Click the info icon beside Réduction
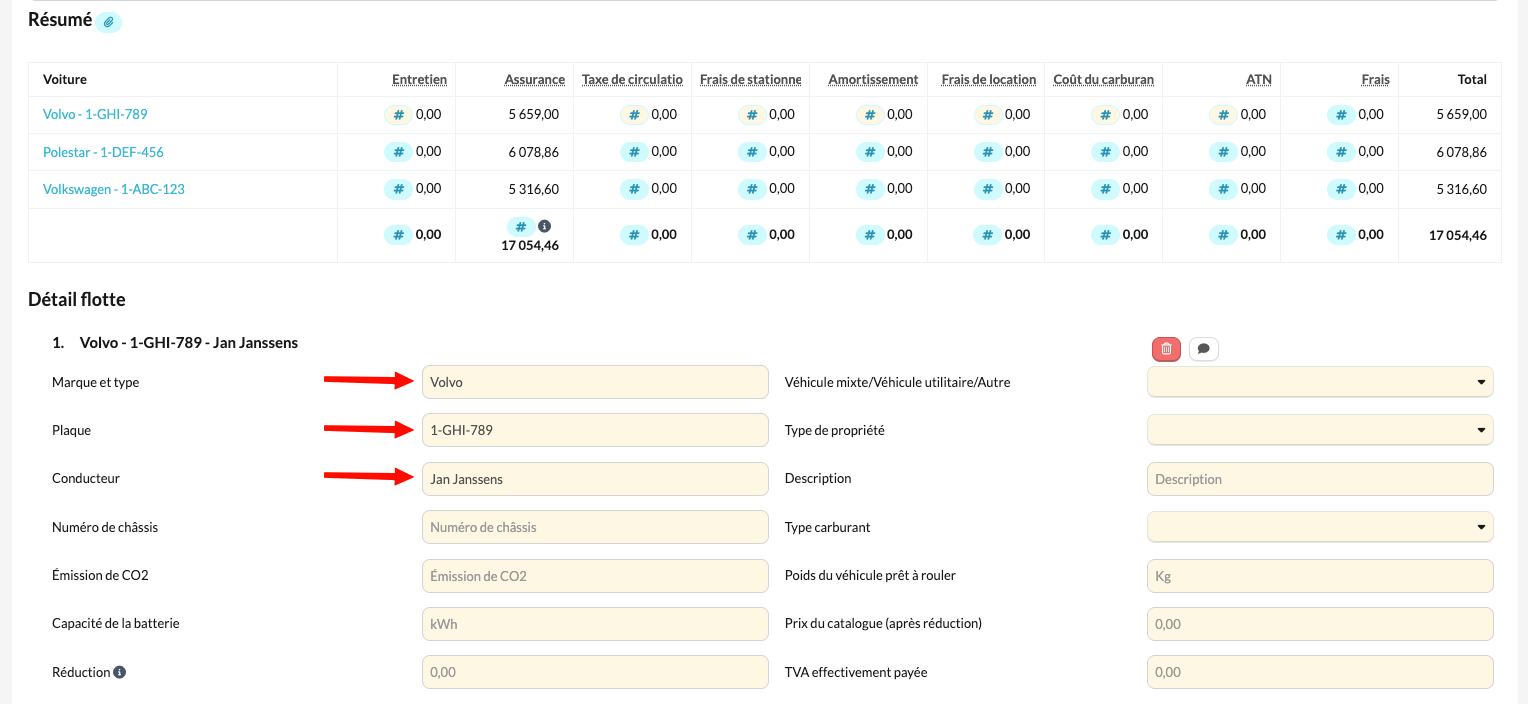1528x704 pixels. click(119, 672)
